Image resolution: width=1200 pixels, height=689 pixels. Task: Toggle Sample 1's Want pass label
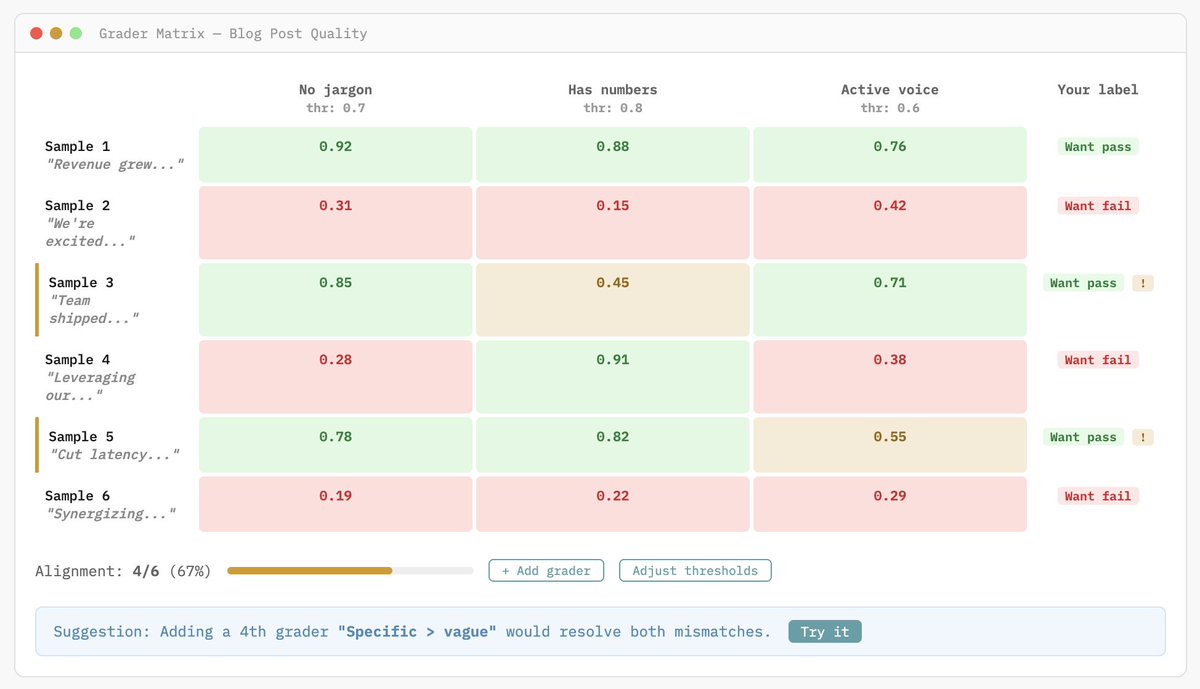coord(1097,147)
